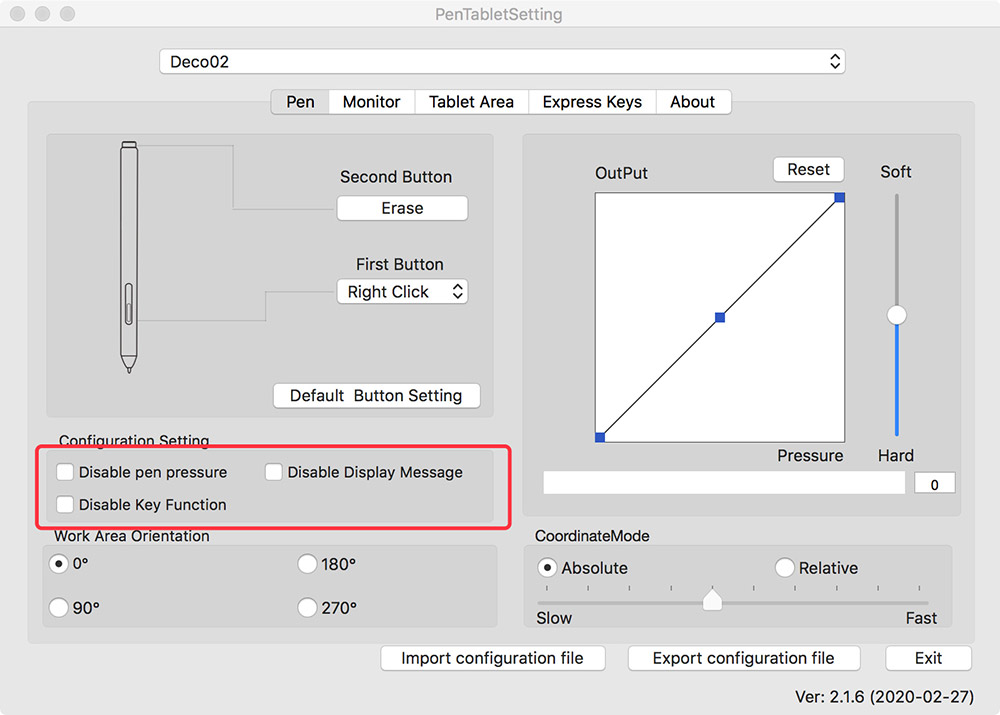Select 0° work area orientation
The height and width of the screenshot is (715, 1000).
pyautogui.click(x=59, y=564)
